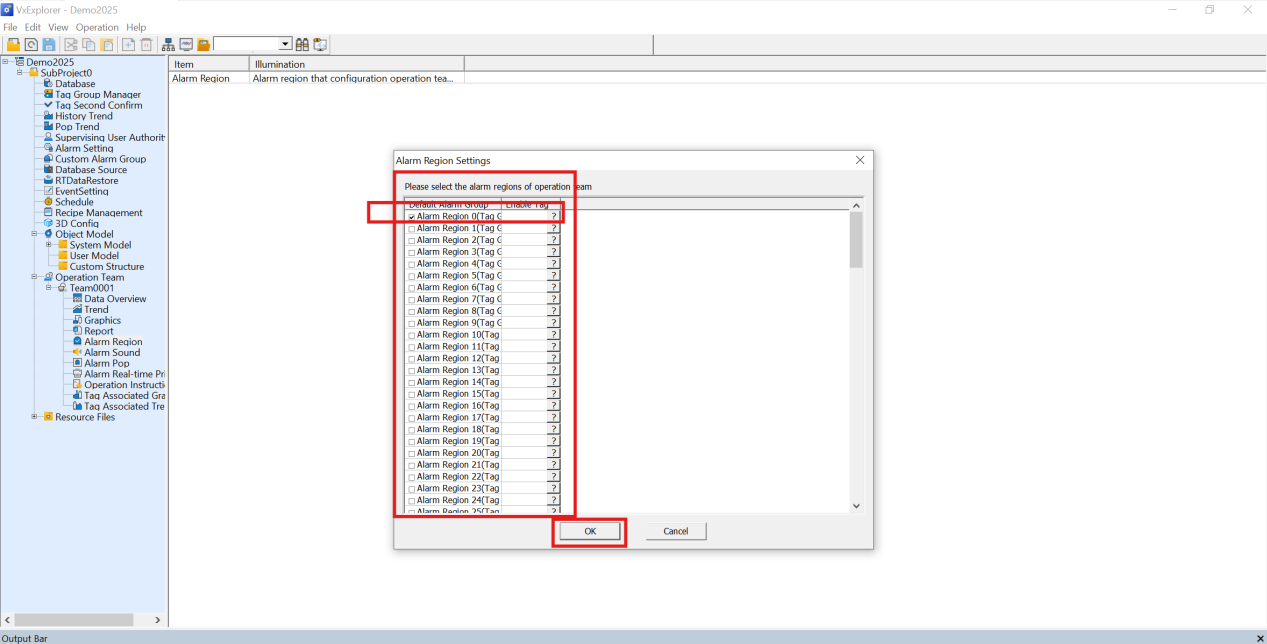Check Alarm Region 24 checkbox
Screen dimensions: 1267x644
(412, 501)
